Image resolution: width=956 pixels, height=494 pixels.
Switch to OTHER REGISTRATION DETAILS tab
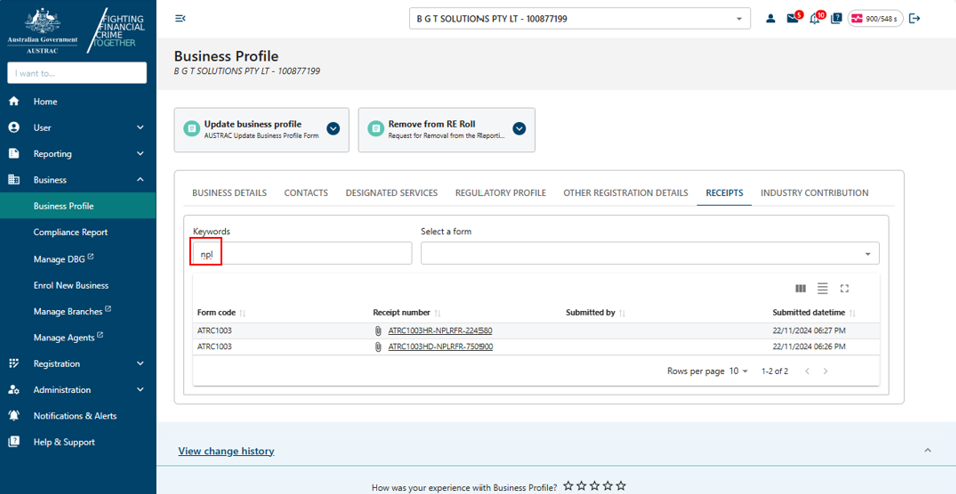click(626, 193)
